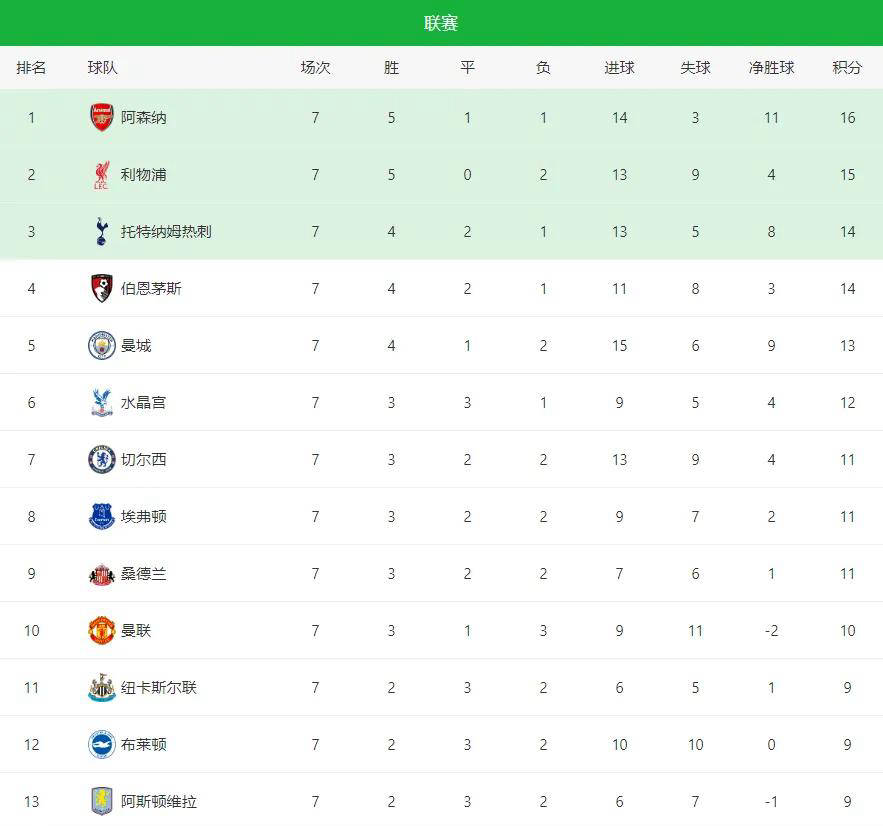Click the 进球 column header
The width and height of the screenshot is (883, 826).
click(619, 68)
